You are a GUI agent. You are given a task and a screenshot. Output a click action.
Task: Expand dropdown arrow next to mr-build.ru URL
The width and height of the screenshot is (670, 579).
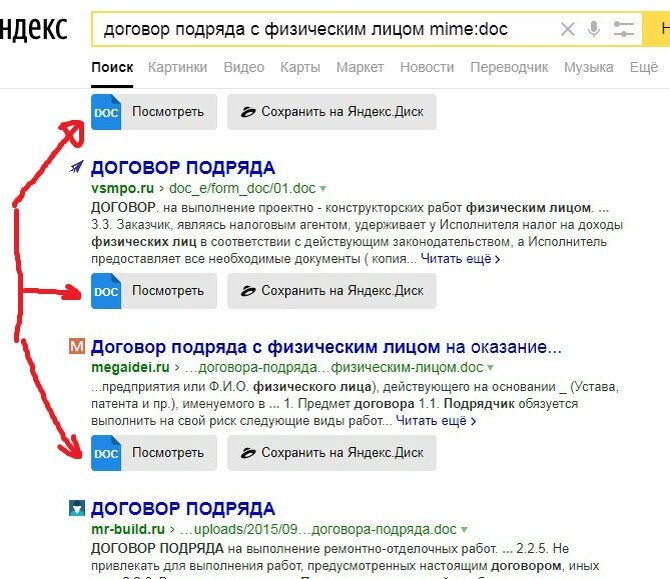pos(464,529)
